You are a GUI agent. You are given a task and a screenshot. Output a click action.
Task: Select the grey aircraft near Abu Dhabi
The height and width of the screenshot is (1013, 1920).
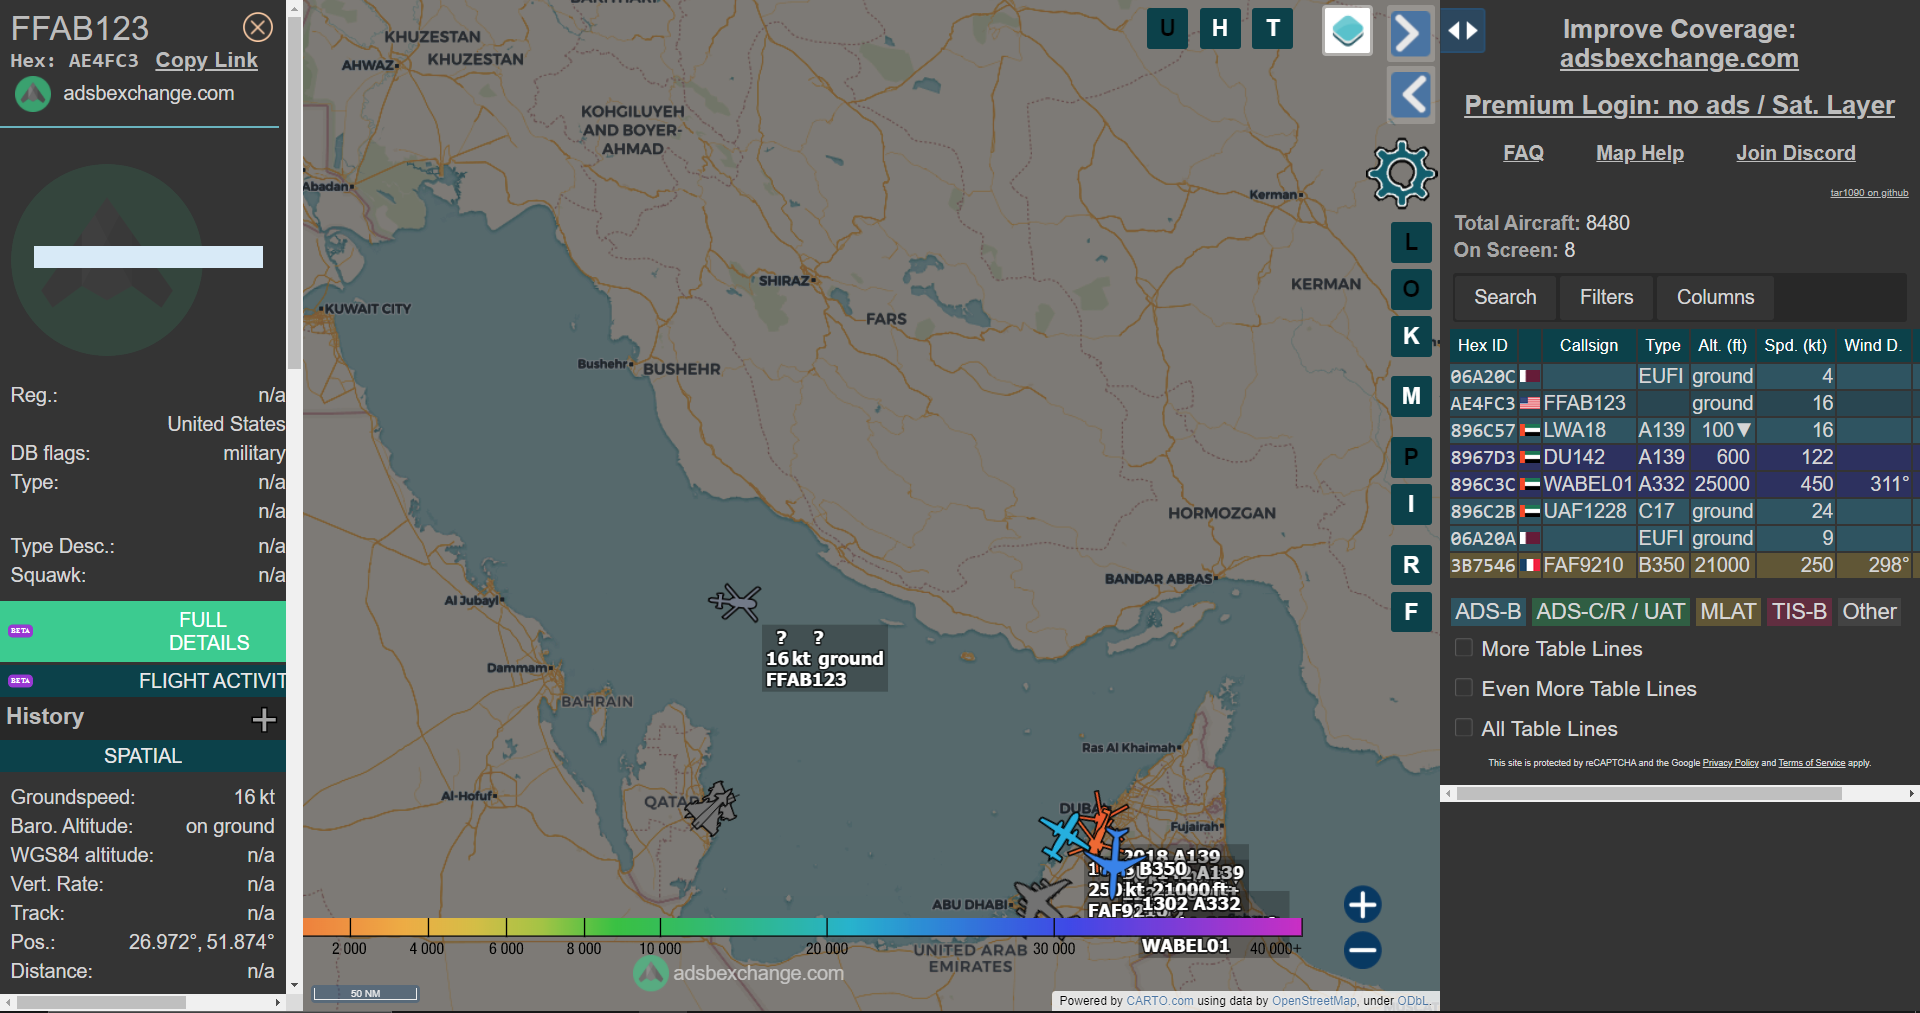[1043, 898]
